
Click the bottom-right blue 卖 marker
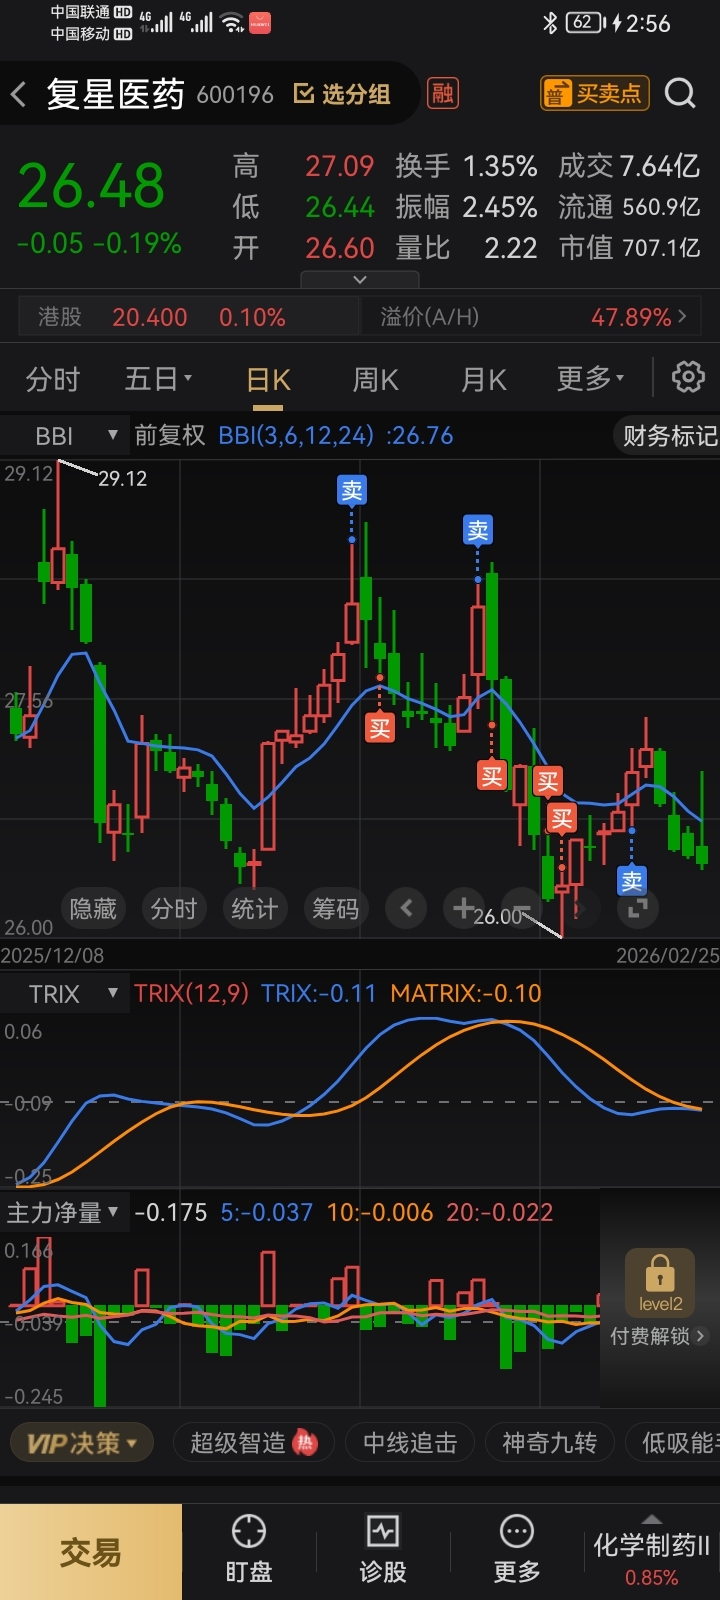[632, 881]
